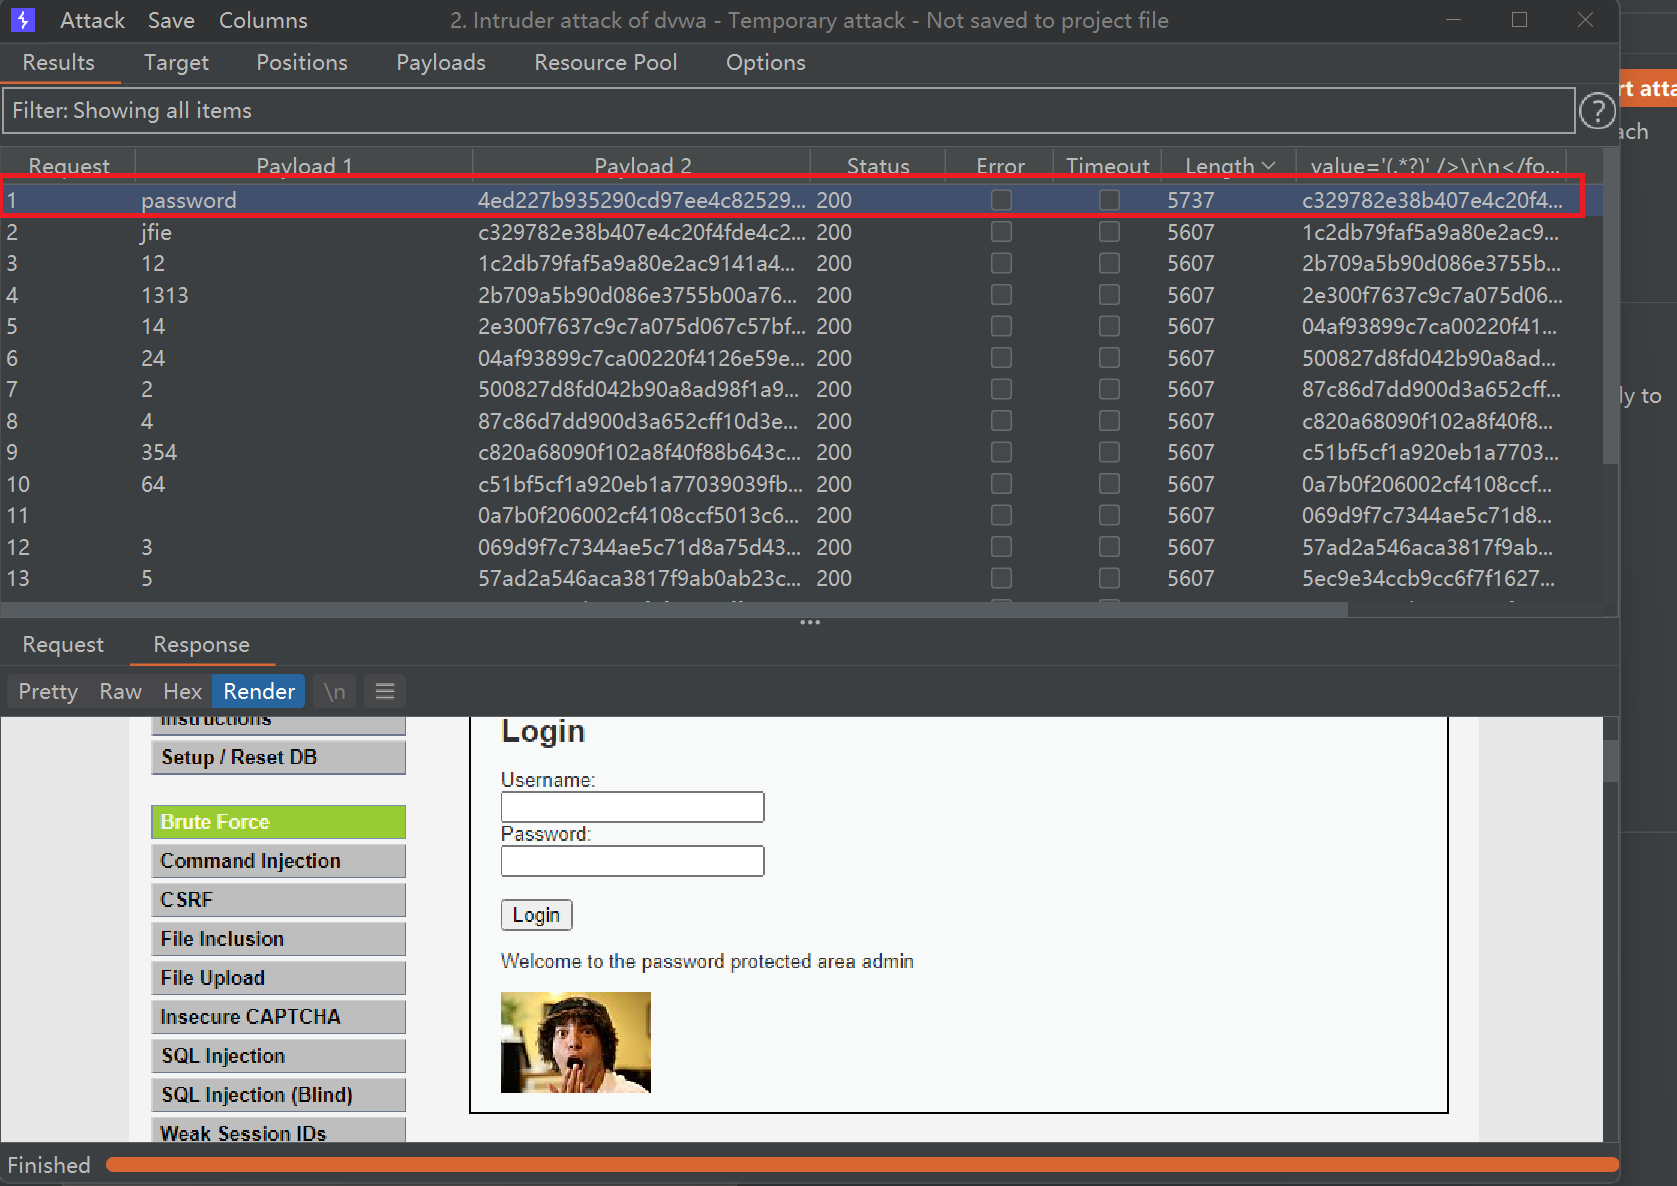The height and width of the screenshot is (1186, 1677).
Task: Toggle Timeout checkbox in request 5 row
Action: [x=1109, y=326]
